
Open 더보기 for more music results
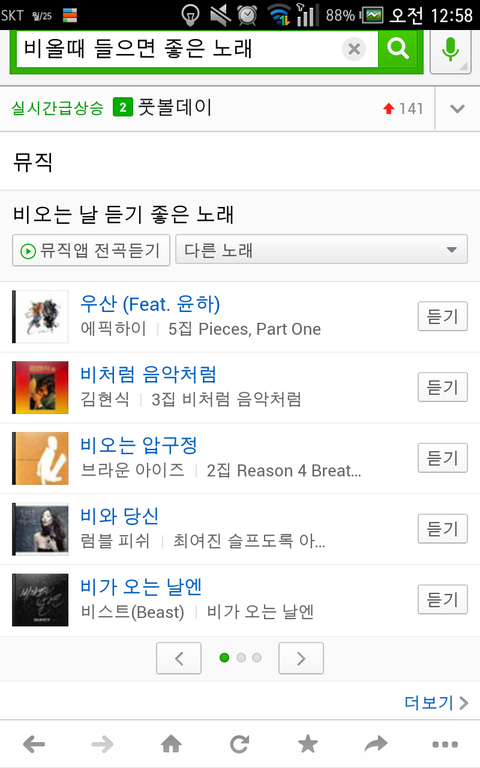436,702
